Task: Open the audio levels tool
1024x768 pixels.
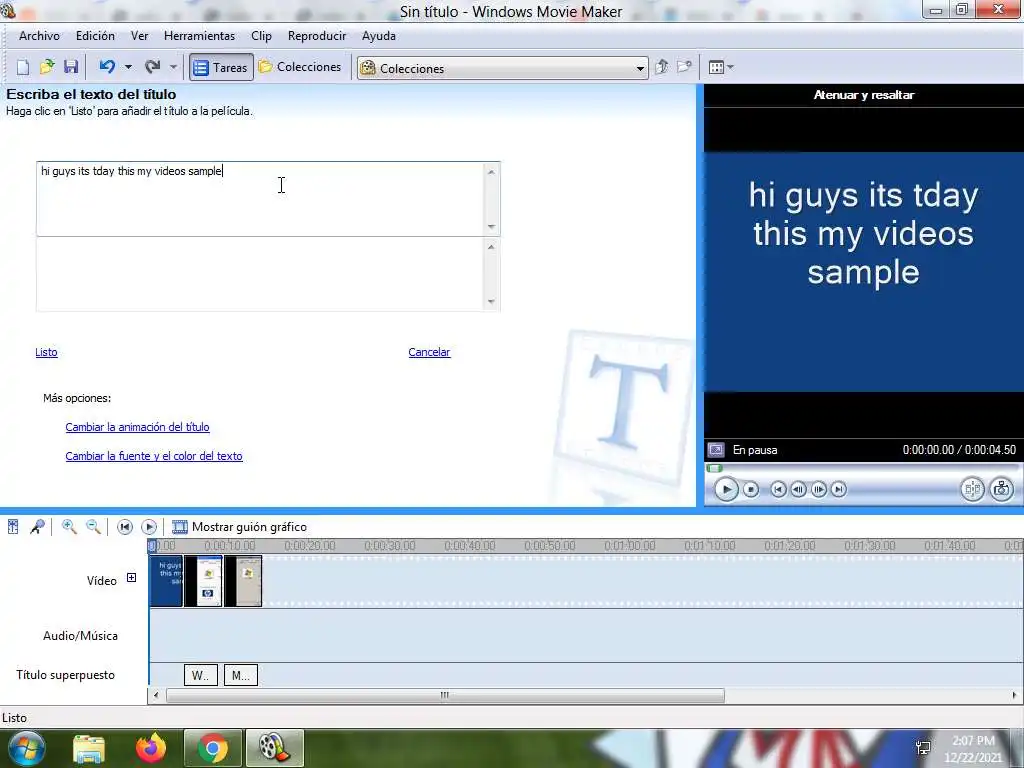Action: point(13,527)
